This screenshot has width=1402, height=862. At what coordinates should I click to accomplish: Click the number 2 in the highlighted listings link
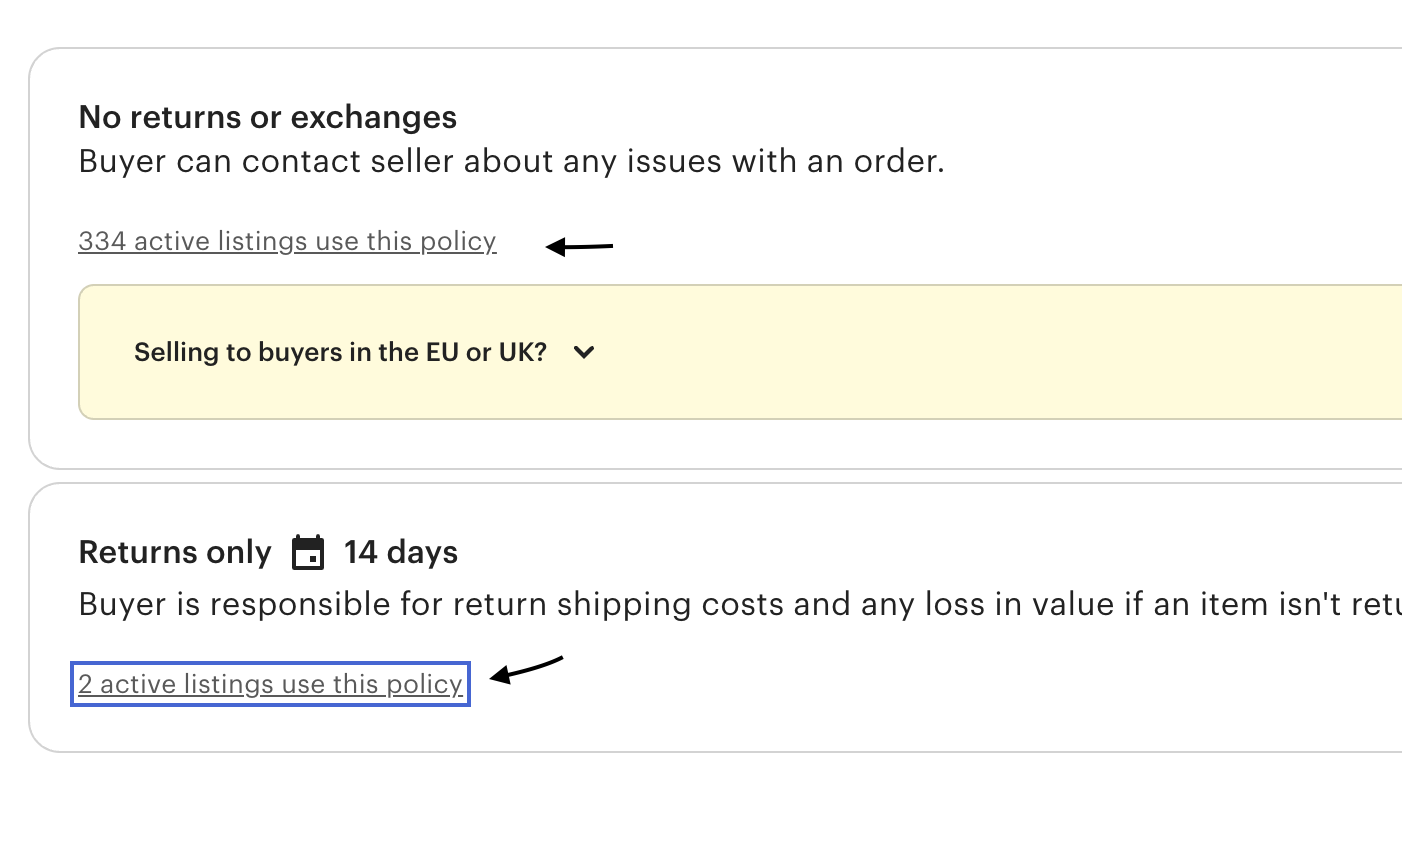pos(85,684)
